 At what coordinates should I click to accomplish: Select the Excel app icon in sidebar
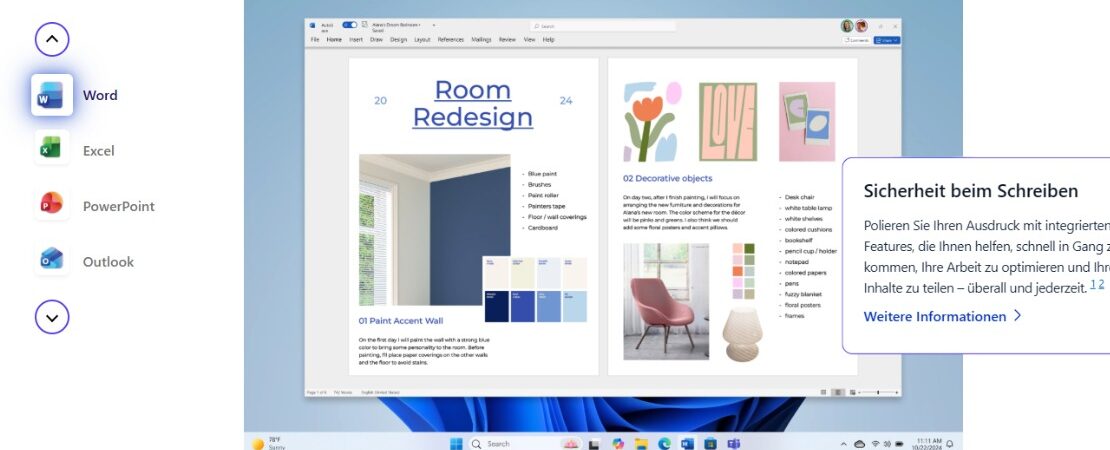click(x=52, y=148)
